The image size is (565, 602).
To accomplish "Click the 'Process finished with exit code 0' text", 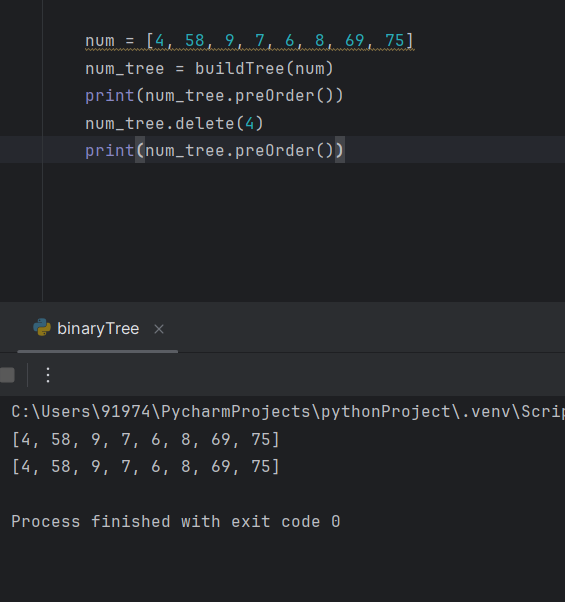I will pos(176,521).
